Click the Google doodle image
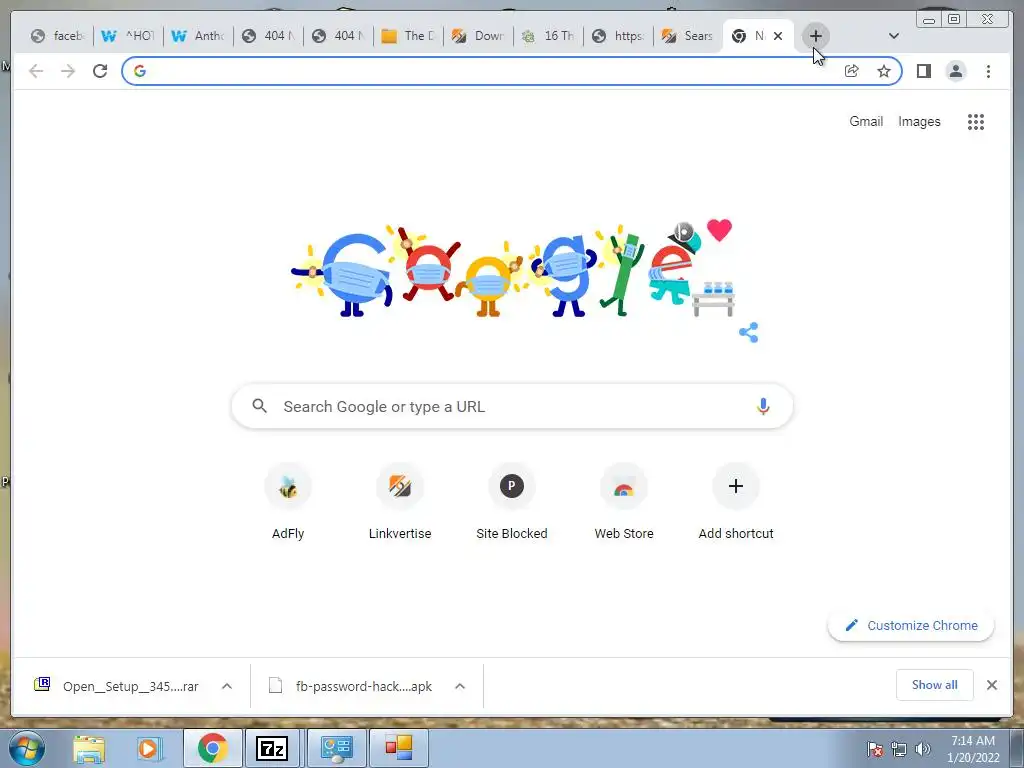 pyautogui.click(x=513, y=268)
